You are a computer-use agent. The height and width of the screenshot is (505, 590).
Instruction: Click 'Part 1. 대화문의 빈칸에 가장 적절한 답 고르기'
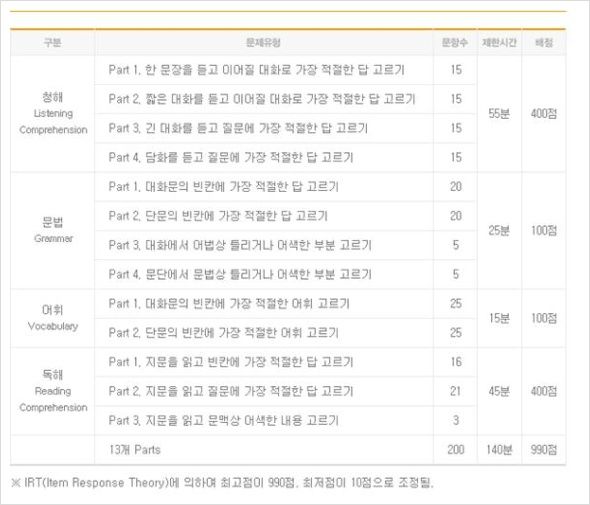click(x=224, y=187)
